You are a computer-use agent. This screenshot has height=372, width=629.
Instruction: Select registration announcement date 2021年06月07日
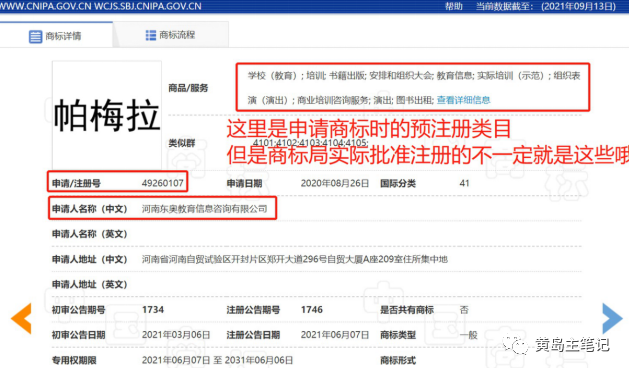click(335, 335)
